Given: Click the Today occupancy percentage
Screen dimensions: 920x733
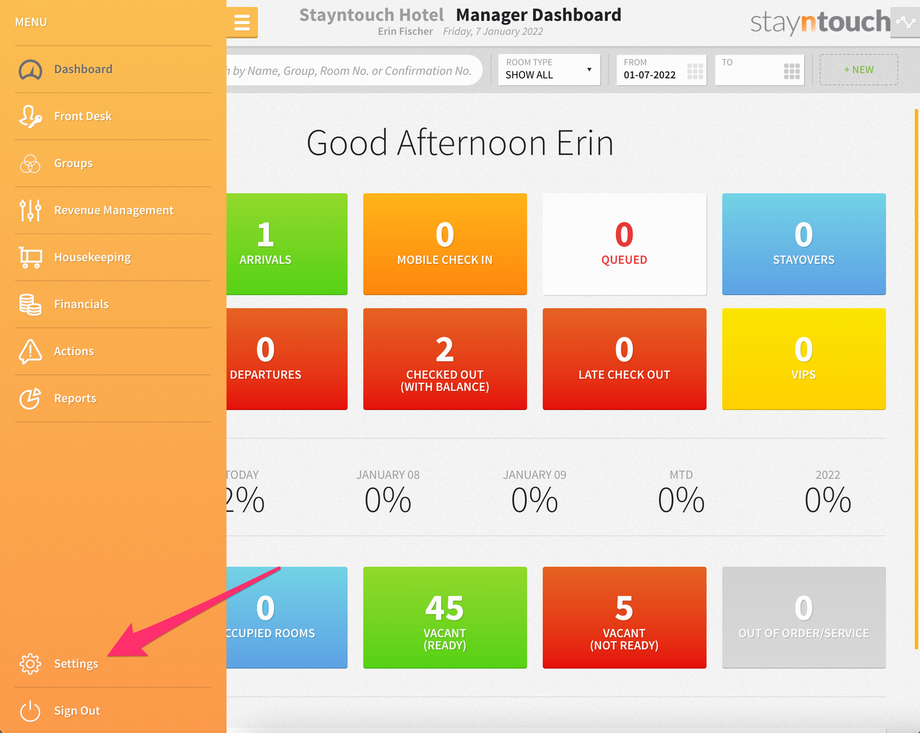Looking at the screenshot, I should (x=246, y=501).
